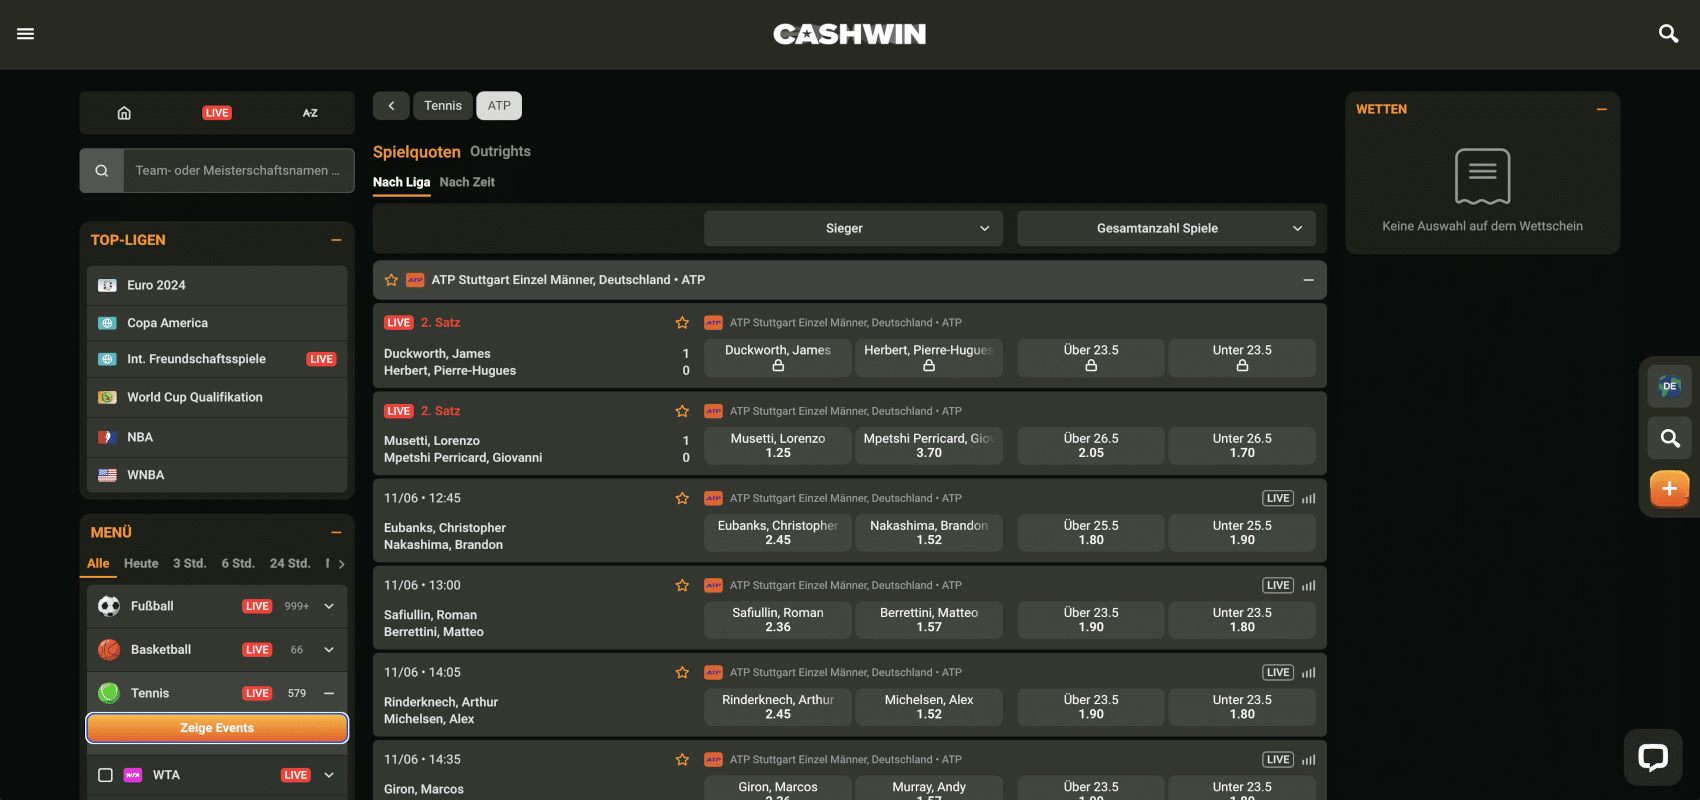Click the Zeige Events button
Screen dimensions: 1700x800
(x=217, y=728)
